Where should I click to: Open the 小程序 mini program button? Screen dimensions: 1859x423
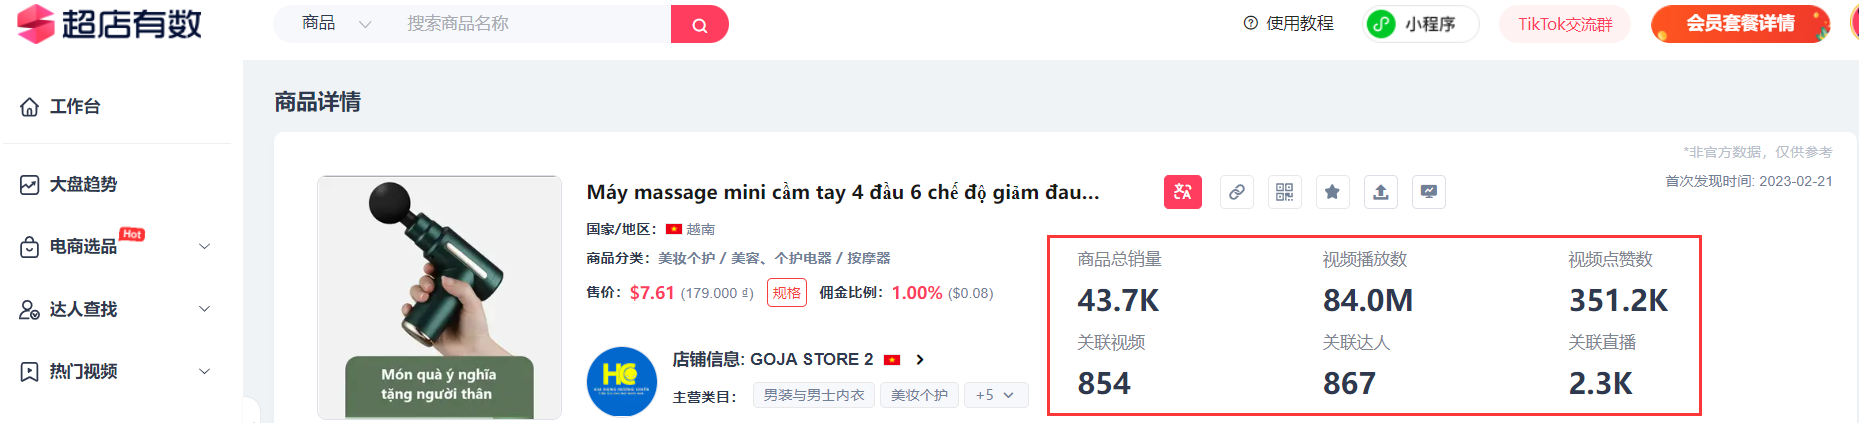pos(1421,24)
